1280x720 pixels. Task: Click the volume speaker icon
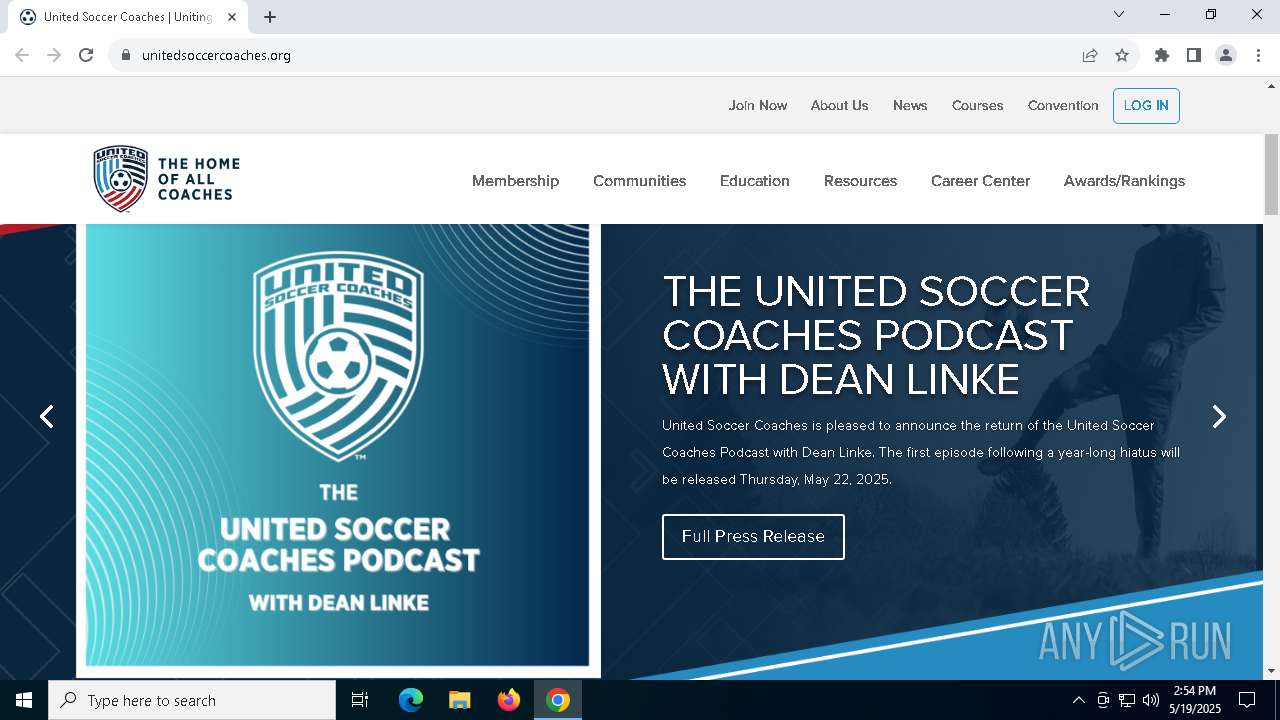coord(1151,700)
